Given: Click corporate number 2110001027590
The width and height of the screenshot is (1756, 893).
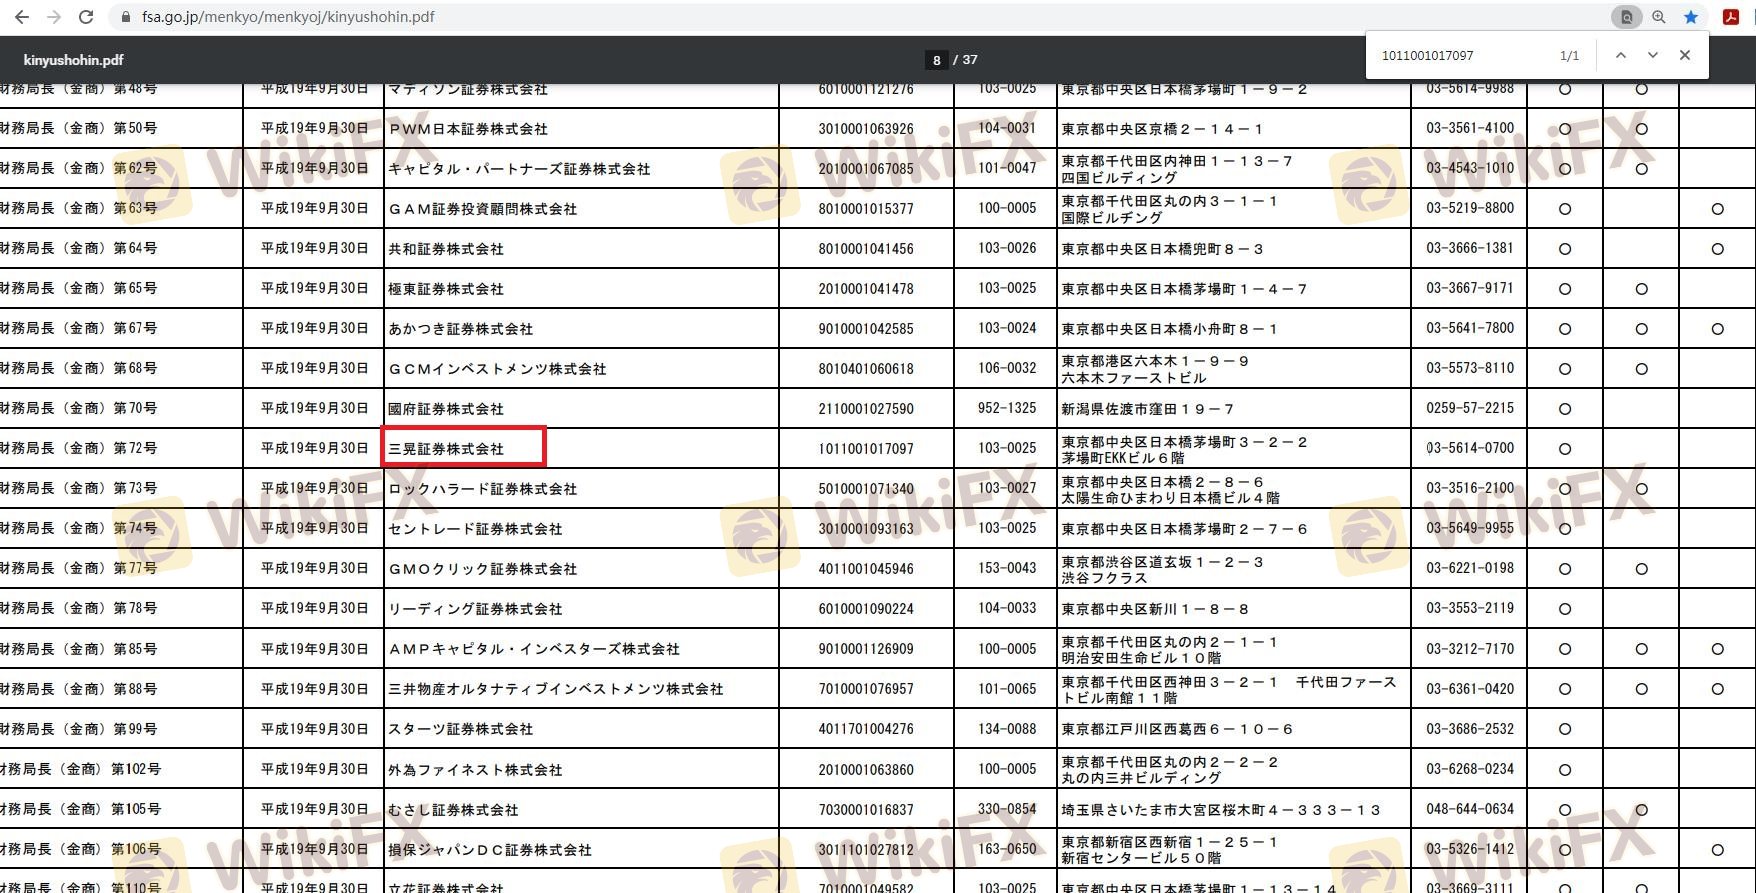Looking at the screenshot, I should click(866, 409).
